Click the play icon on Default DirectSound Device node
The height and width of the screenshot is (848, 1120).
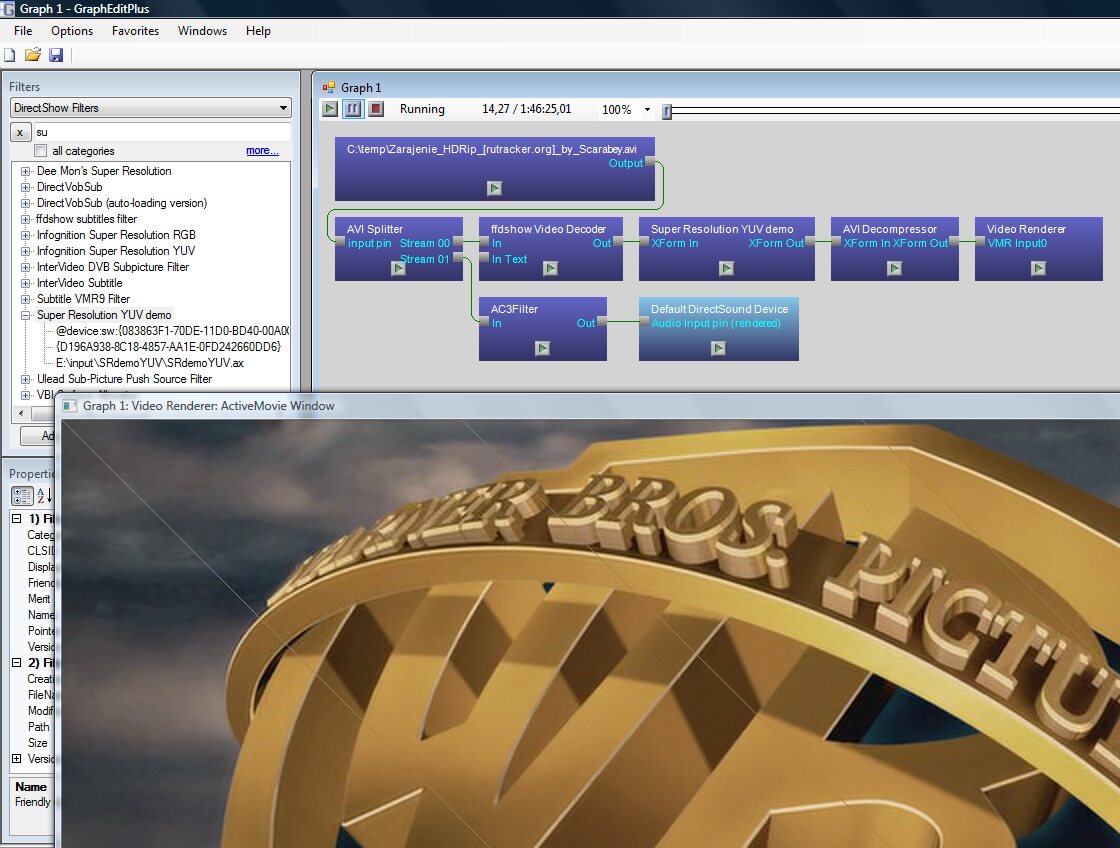[719, 348]
